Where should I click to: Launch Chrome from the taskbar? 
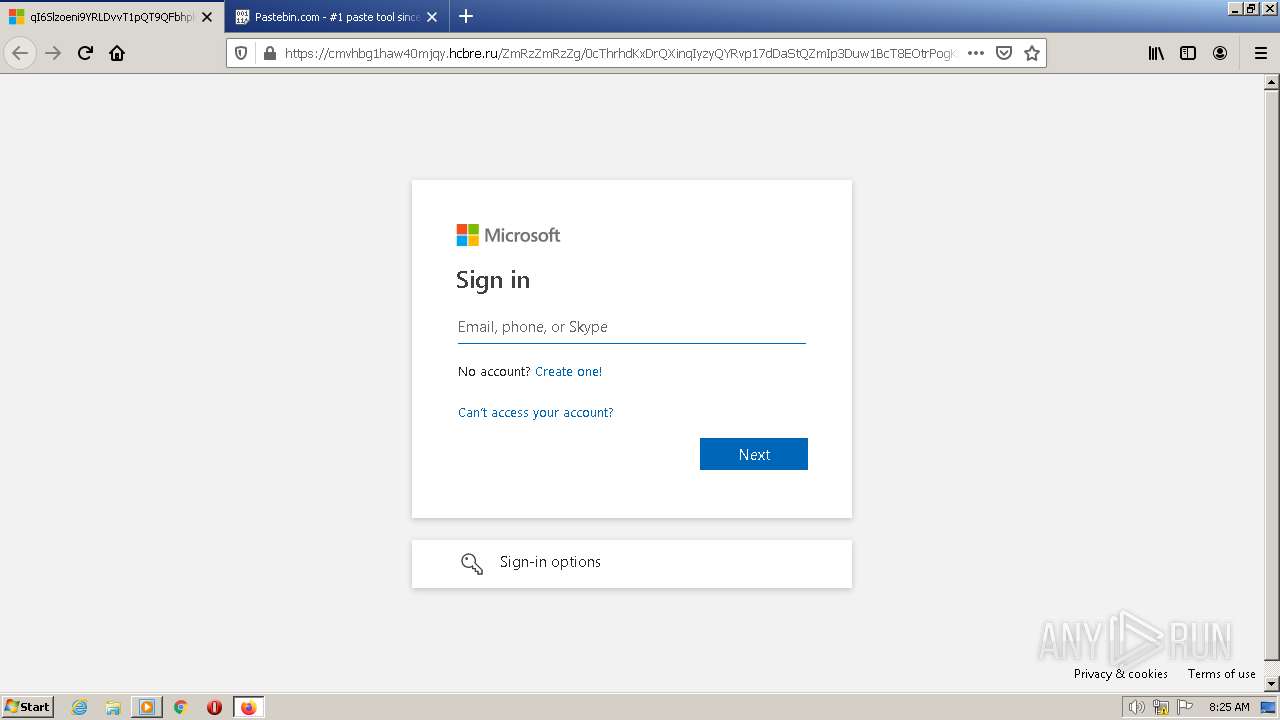pos(181,707)
